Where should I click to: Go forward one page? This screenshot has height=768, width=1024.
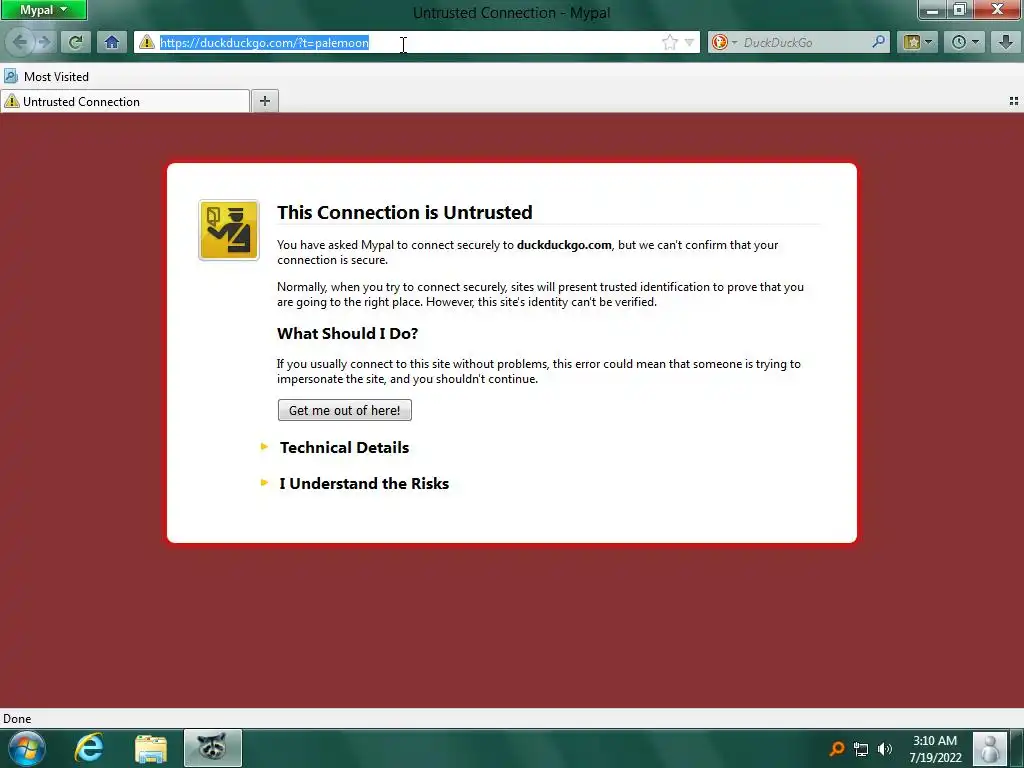[44, 42]
